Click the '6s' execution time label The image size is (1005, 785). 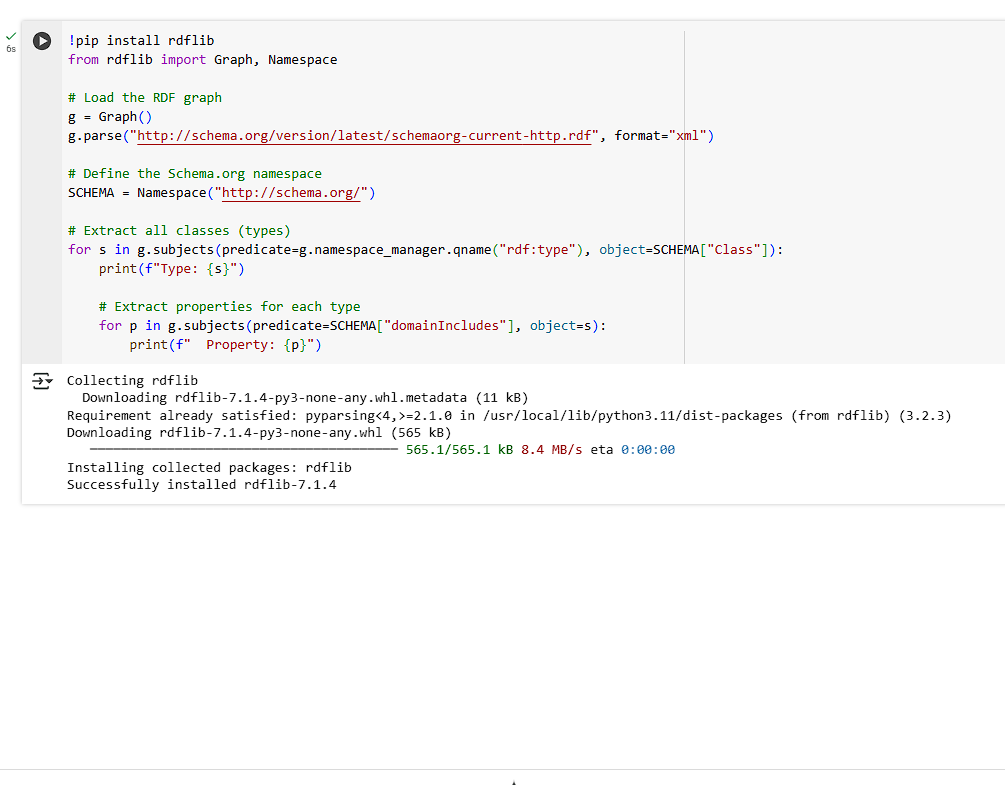[11, 49]
